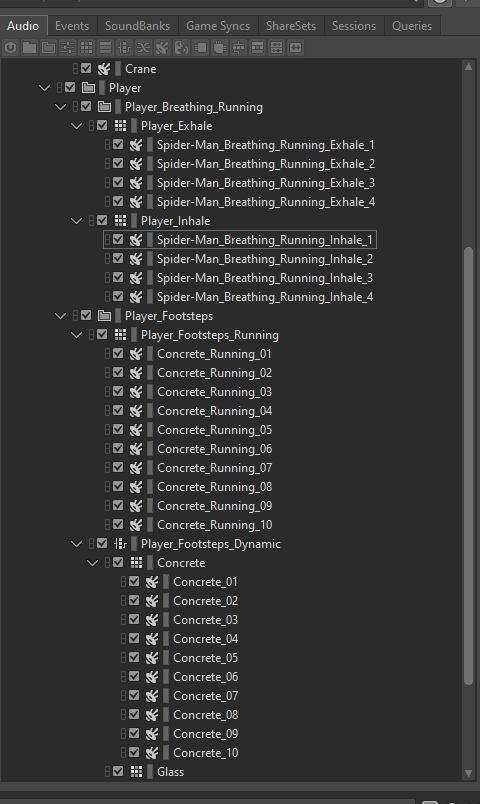The width and height of the screenshot is (480, 804).
Task: Toggle checkbox for Concrete_Running_01
Action: pyautogui.click(x=118, y=353)
